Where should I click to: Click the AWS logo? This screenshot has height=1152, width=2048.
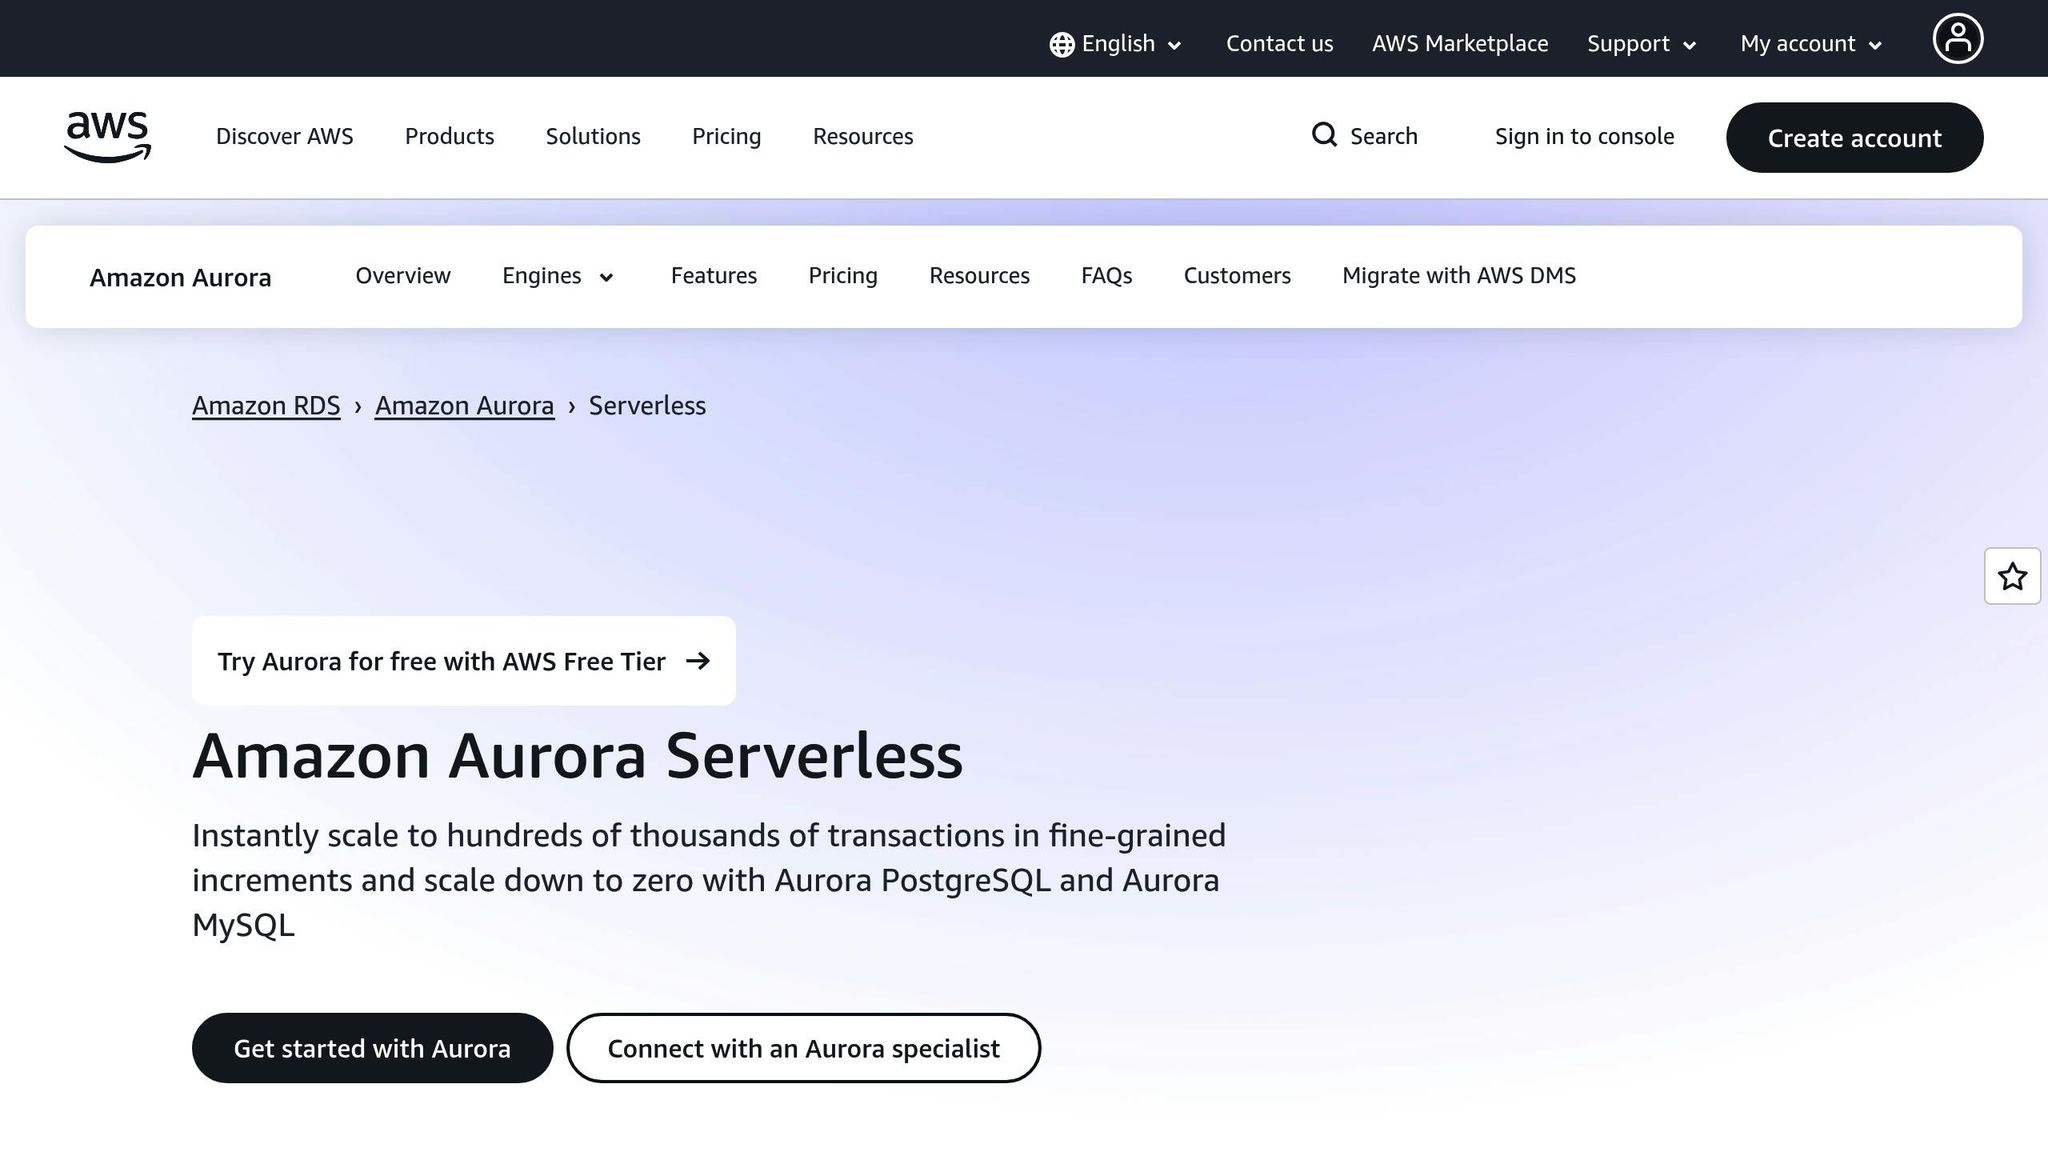click(107, 137)
